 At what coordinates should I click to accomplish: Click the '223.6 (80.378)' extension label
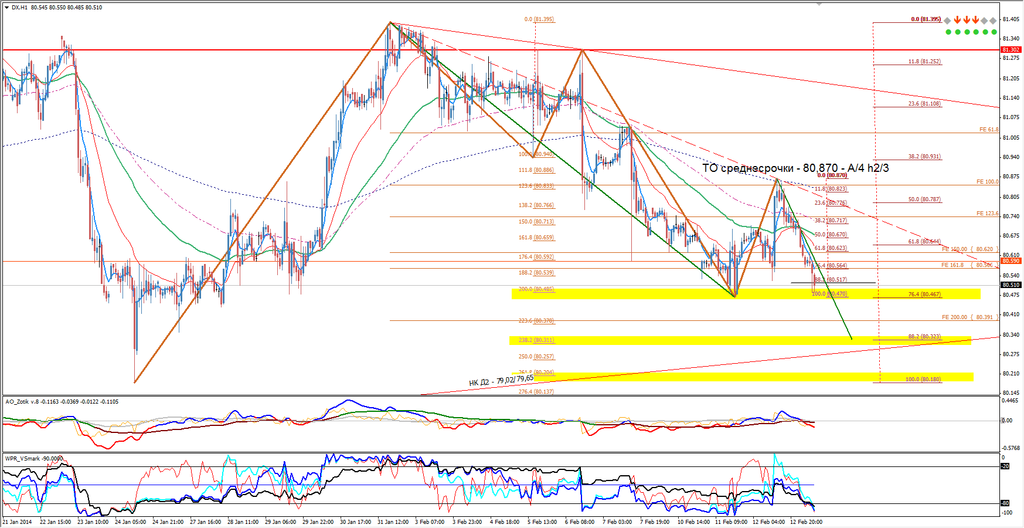point(537,321)
